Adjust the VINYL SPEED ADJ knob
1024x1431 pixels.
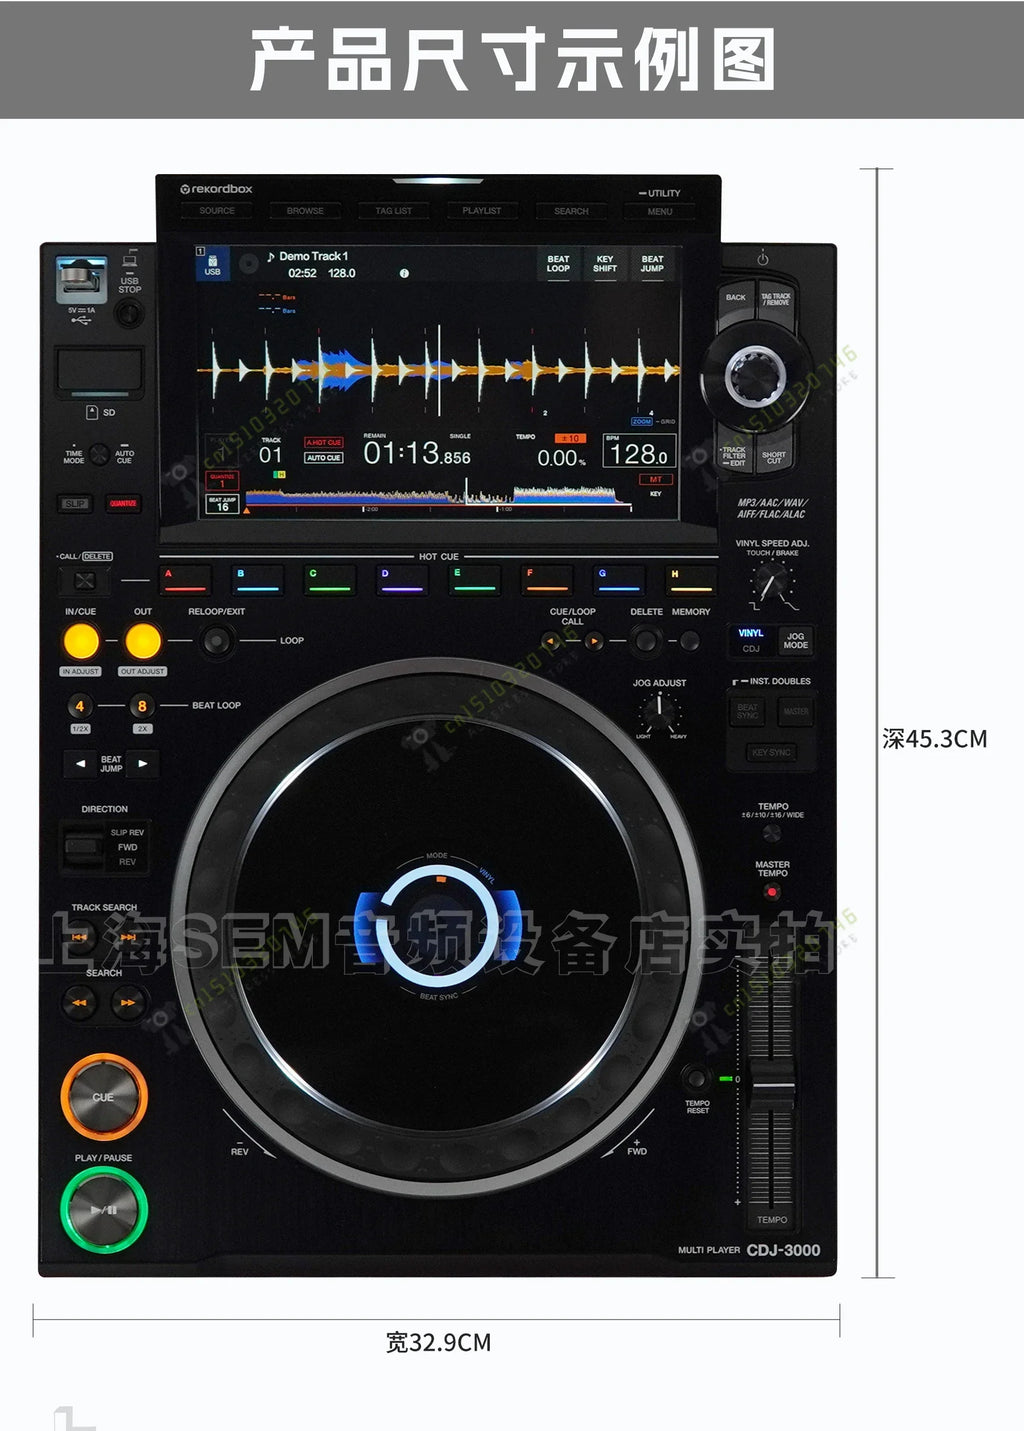771,581
